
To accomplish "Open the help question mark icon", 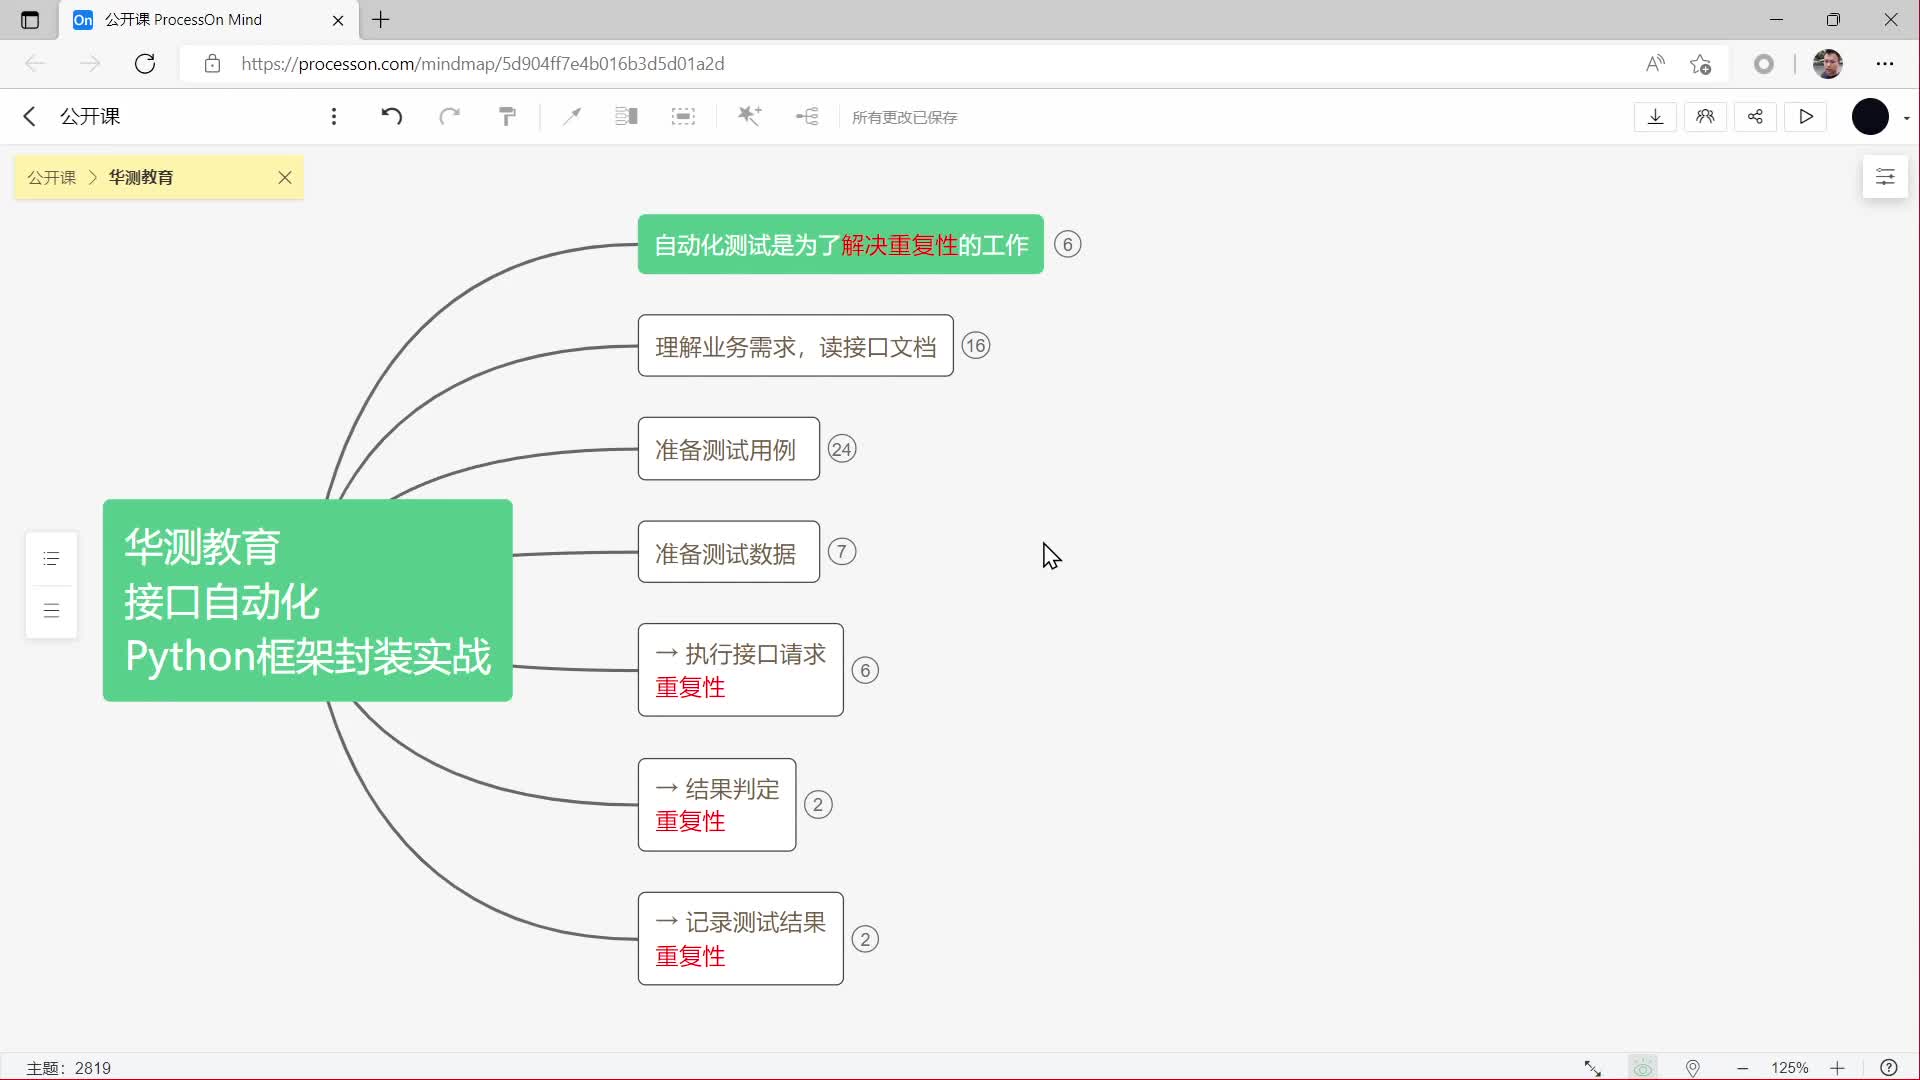I will [x=1889, y=1068].
